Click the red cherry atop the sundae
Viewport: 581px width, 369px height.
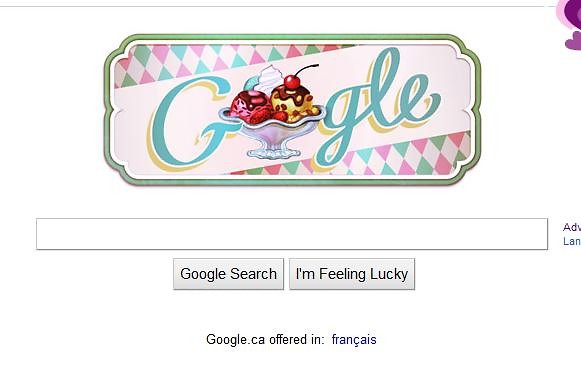[292, 82]
